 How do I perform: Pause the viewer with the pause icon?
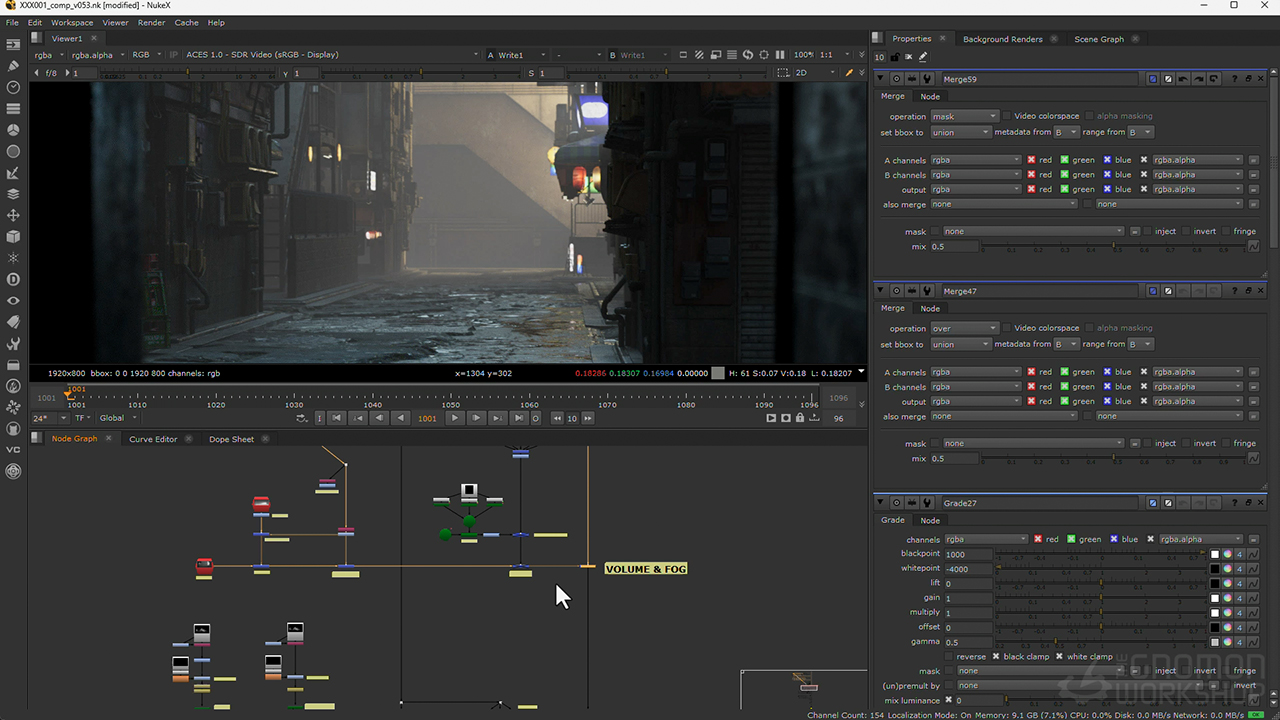[x=780, y=55]
